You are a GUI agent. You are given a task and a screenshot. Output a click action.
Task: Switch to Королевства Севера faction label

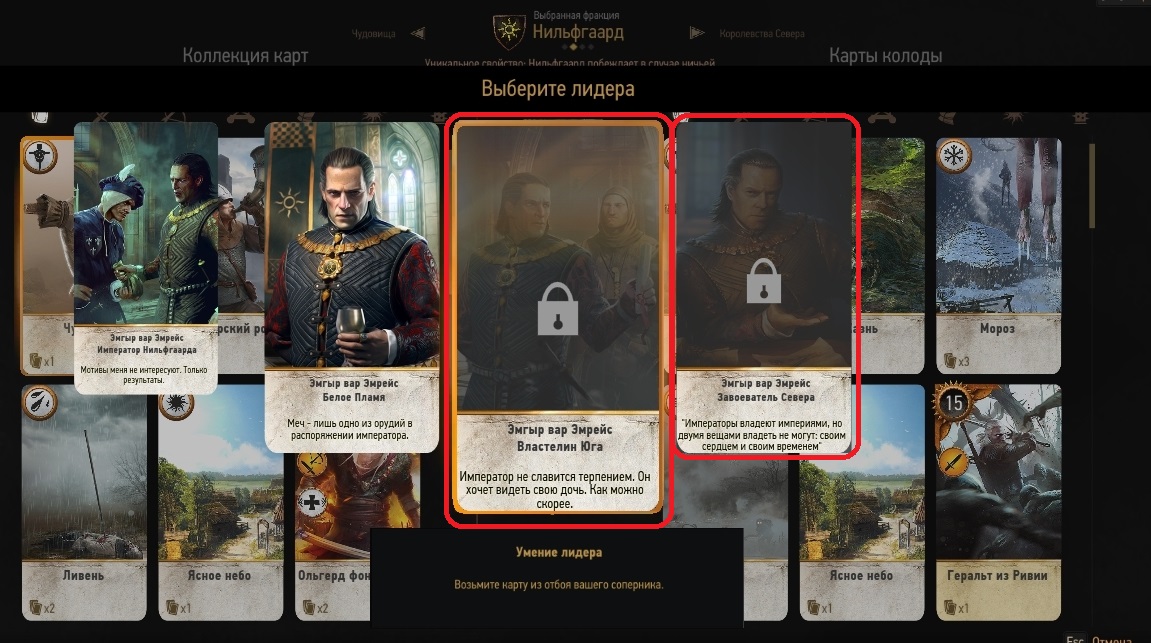762,34
